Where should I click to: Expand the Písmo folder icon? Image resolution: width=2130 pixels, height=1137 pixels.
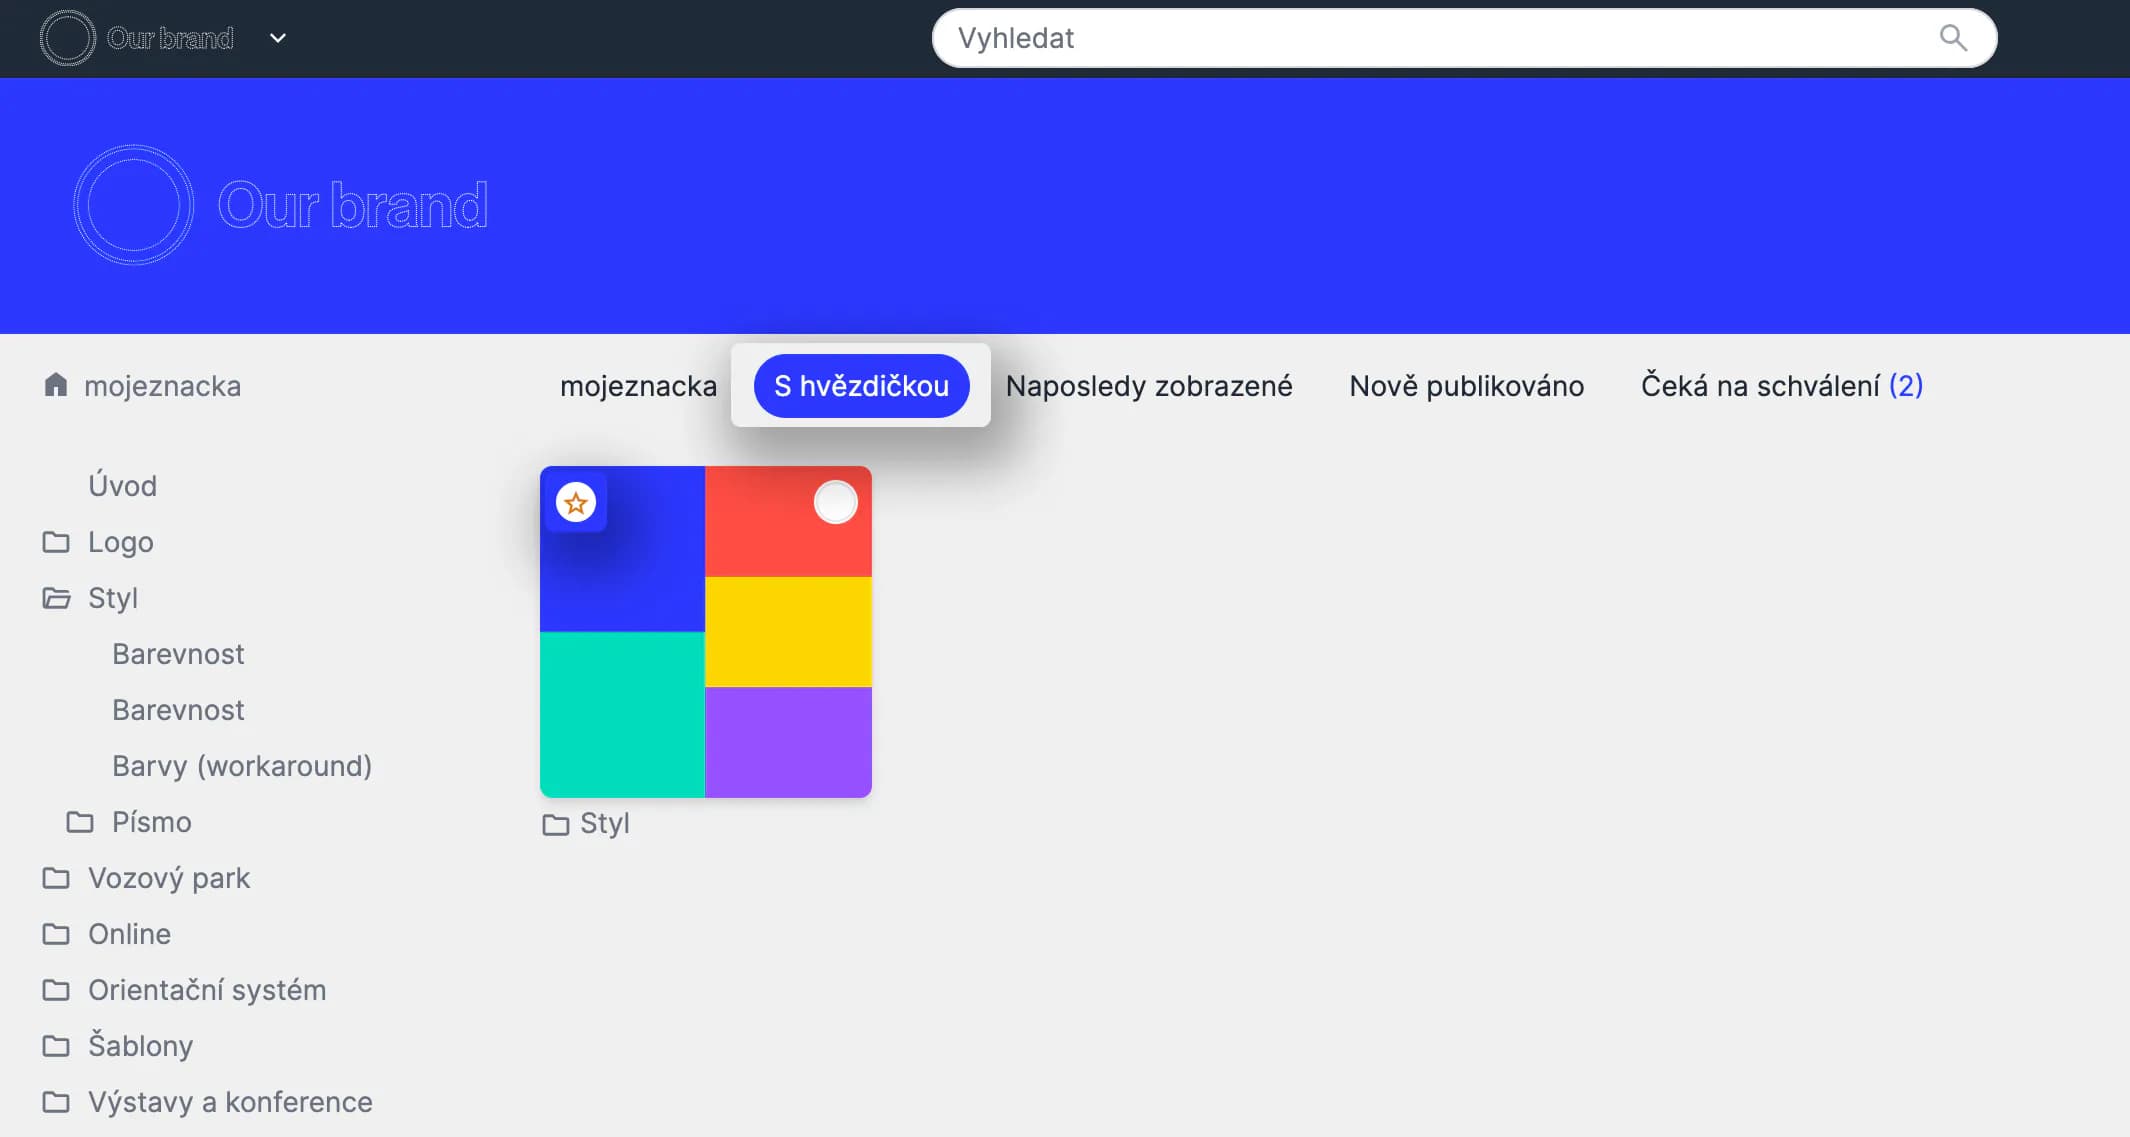[x=80, y=822]
